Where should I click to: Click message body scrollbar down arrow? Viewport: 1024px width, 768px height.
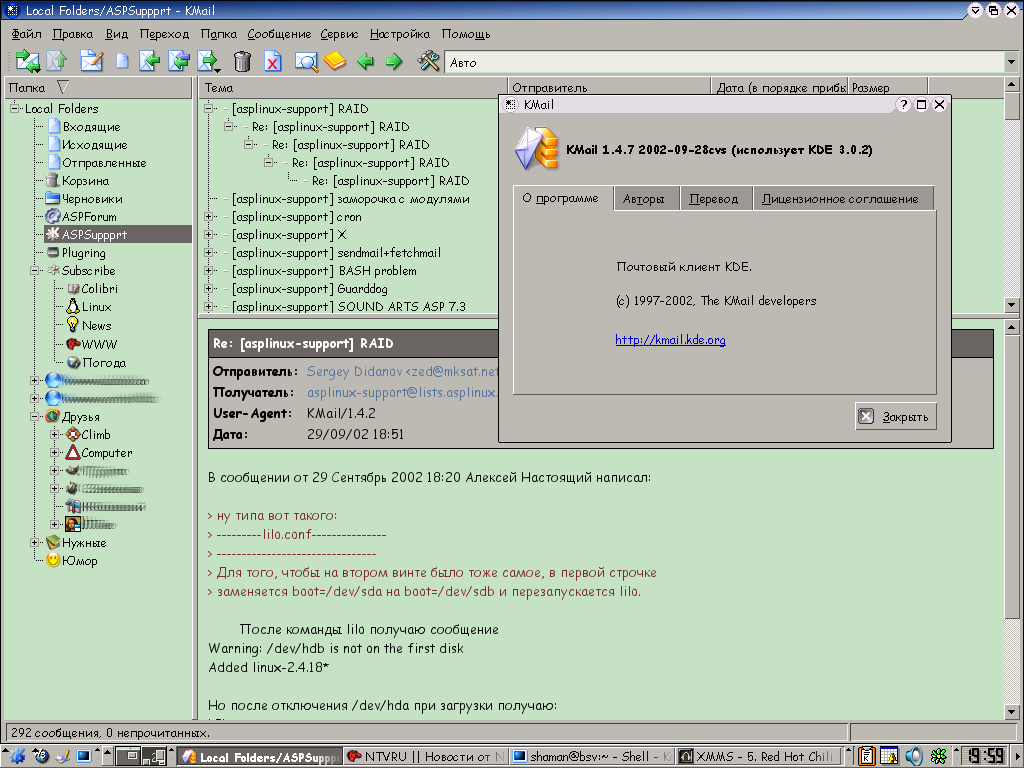[x=1012, y=712]
